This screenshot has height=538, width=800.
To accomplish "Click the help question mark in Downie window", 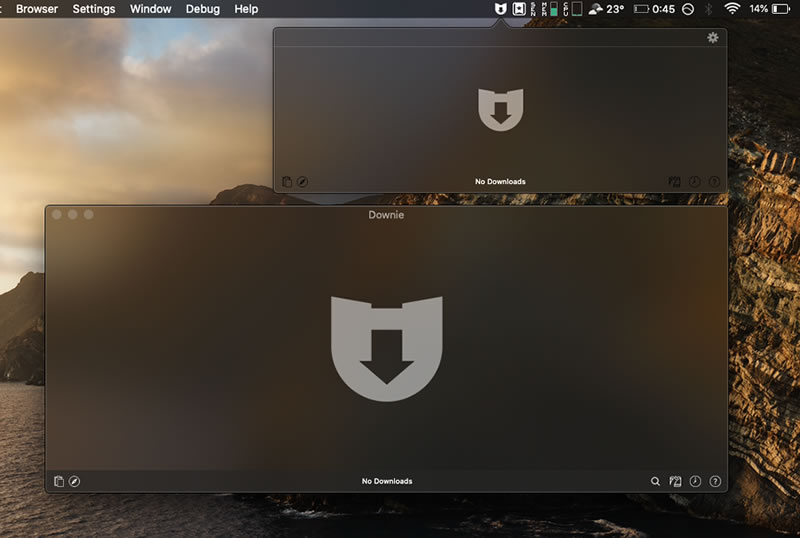I will pos(715,481).
